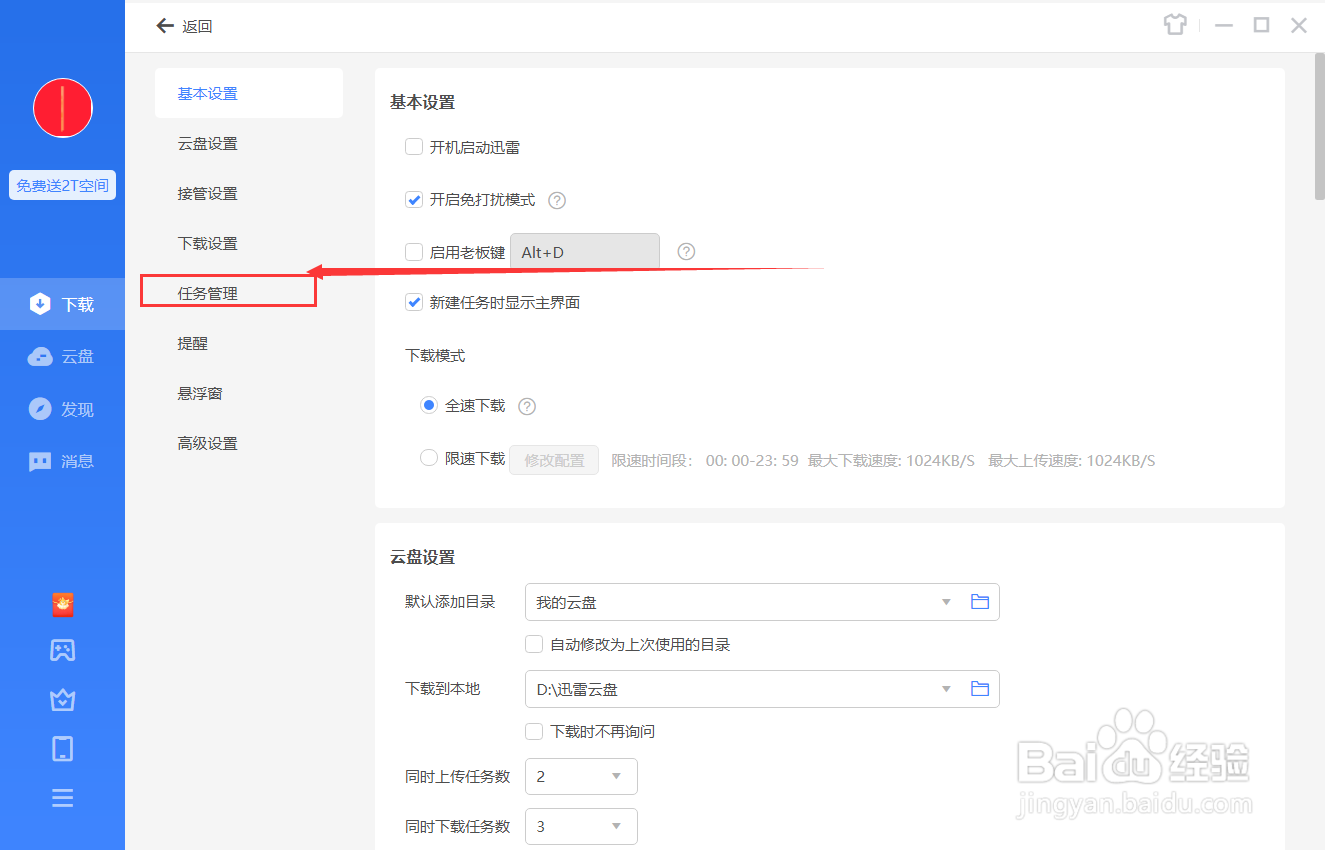Select 基本设置 in settings menu
This screenshot has height=850, width=1325.
[x=249, y=93]
